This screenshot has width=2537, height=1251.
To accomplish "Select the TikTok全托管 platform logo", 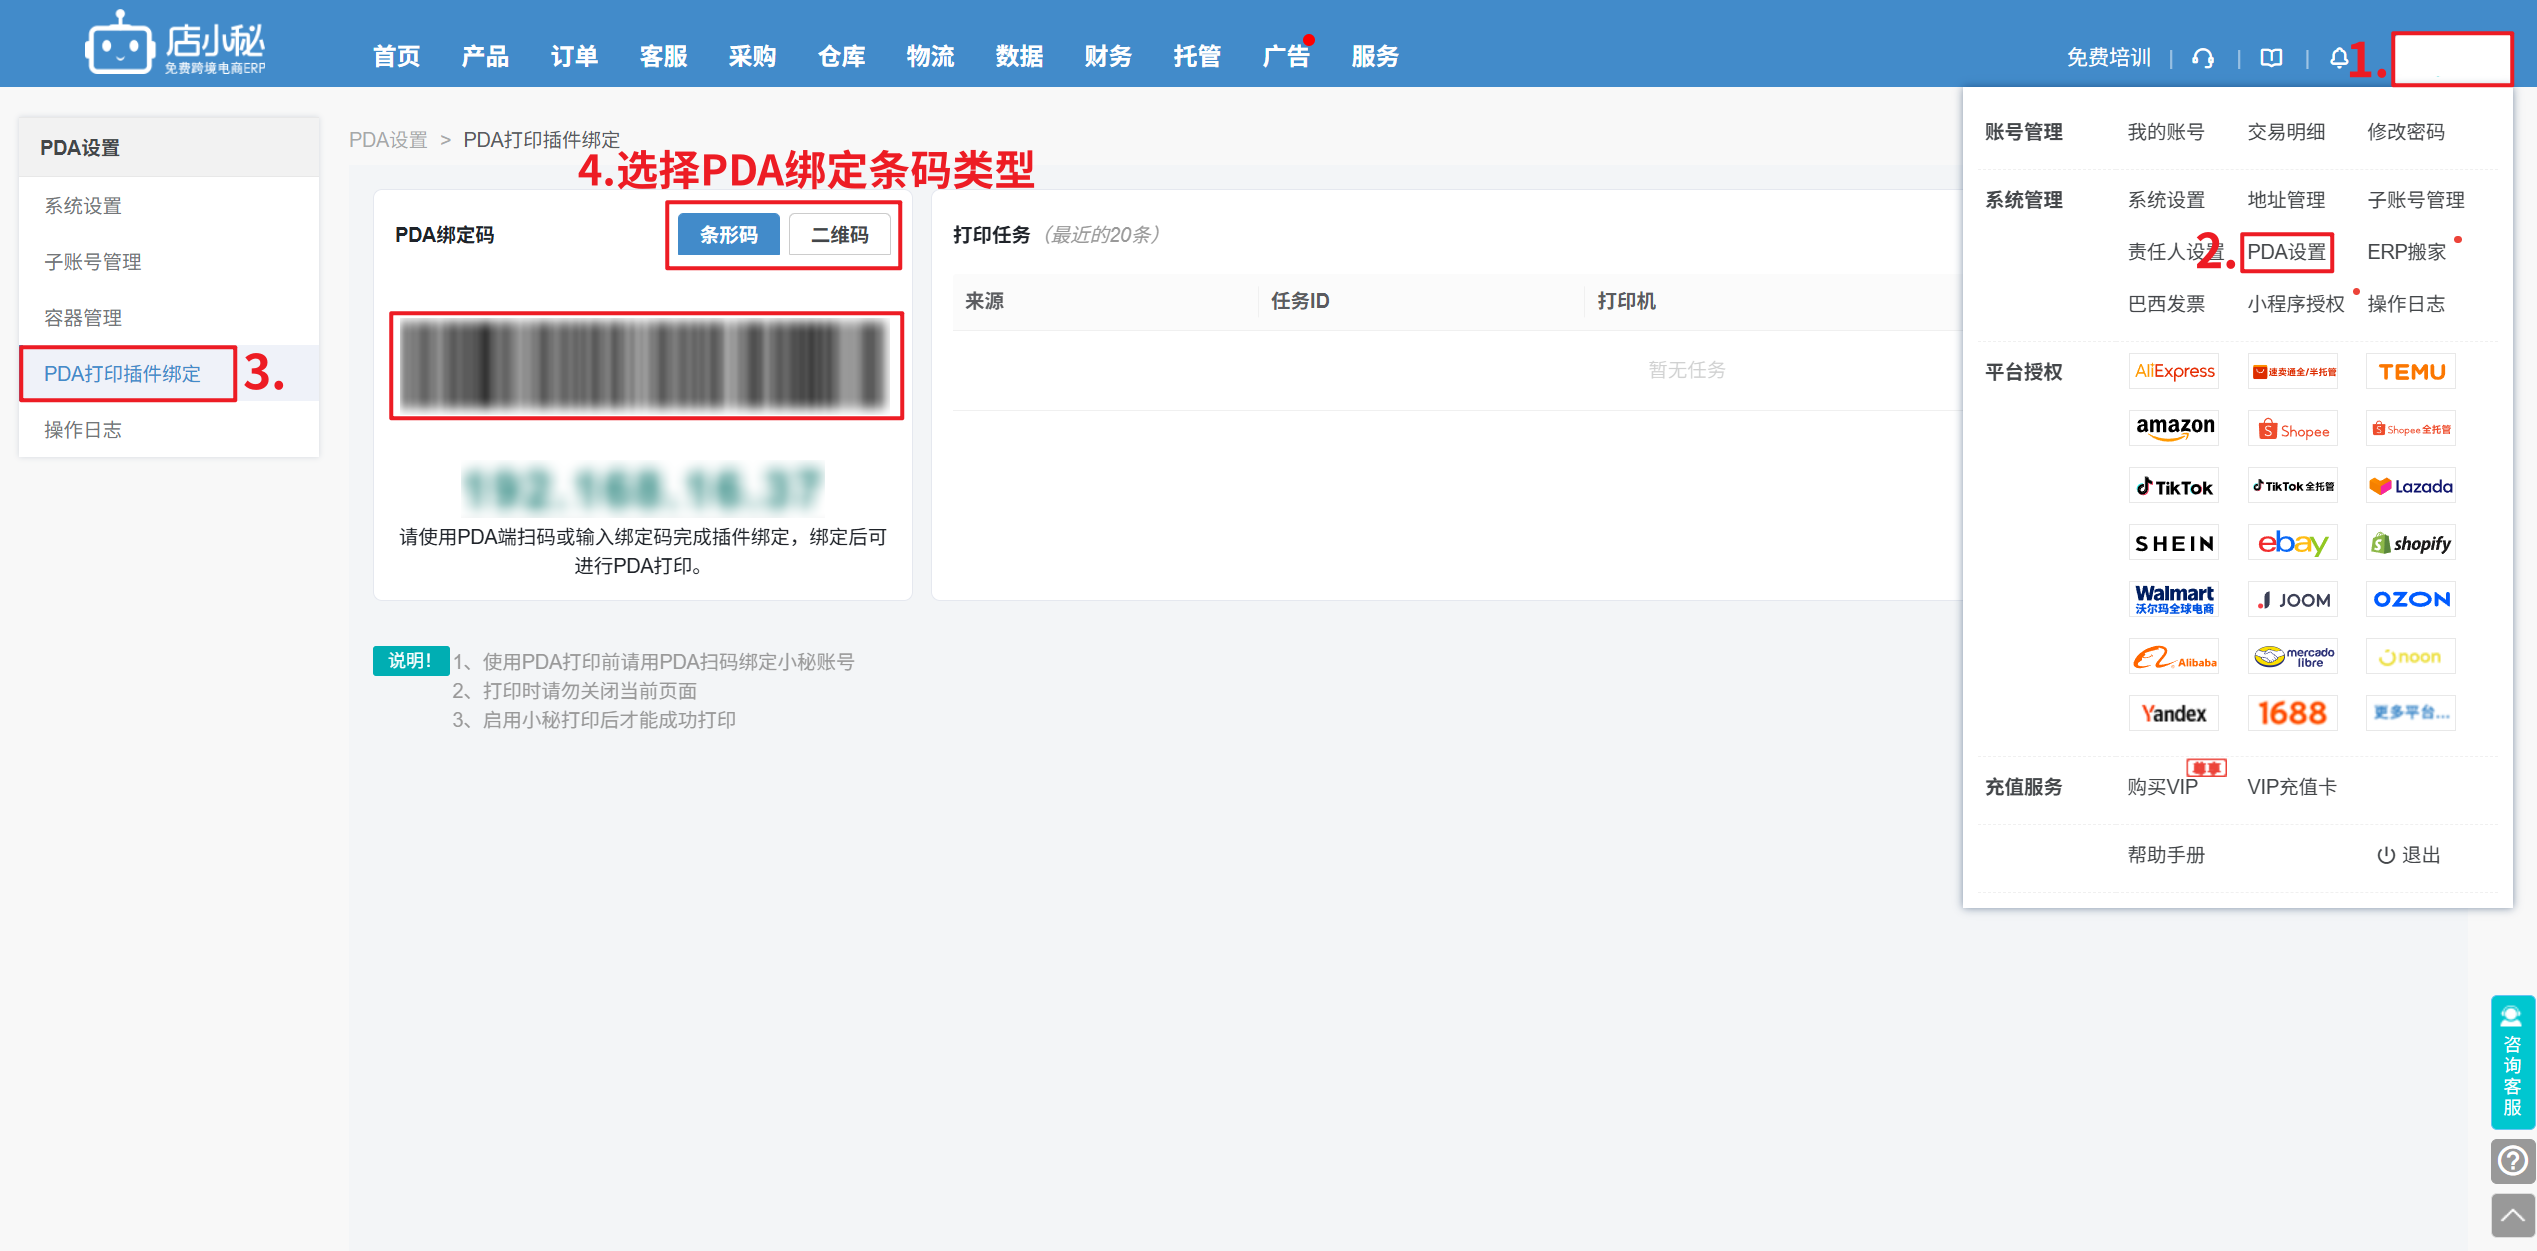I will click(2293, 486).
